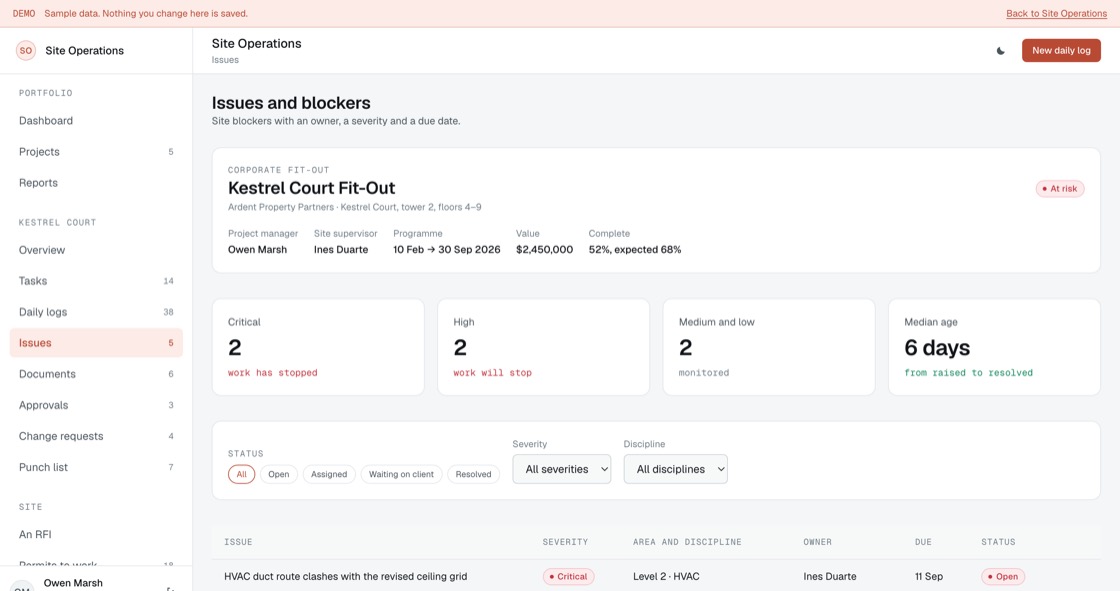This screenshot has height=591, width=1120.
Task: Navigate to Daily logs in the sidebar
Action: [96, 312]
